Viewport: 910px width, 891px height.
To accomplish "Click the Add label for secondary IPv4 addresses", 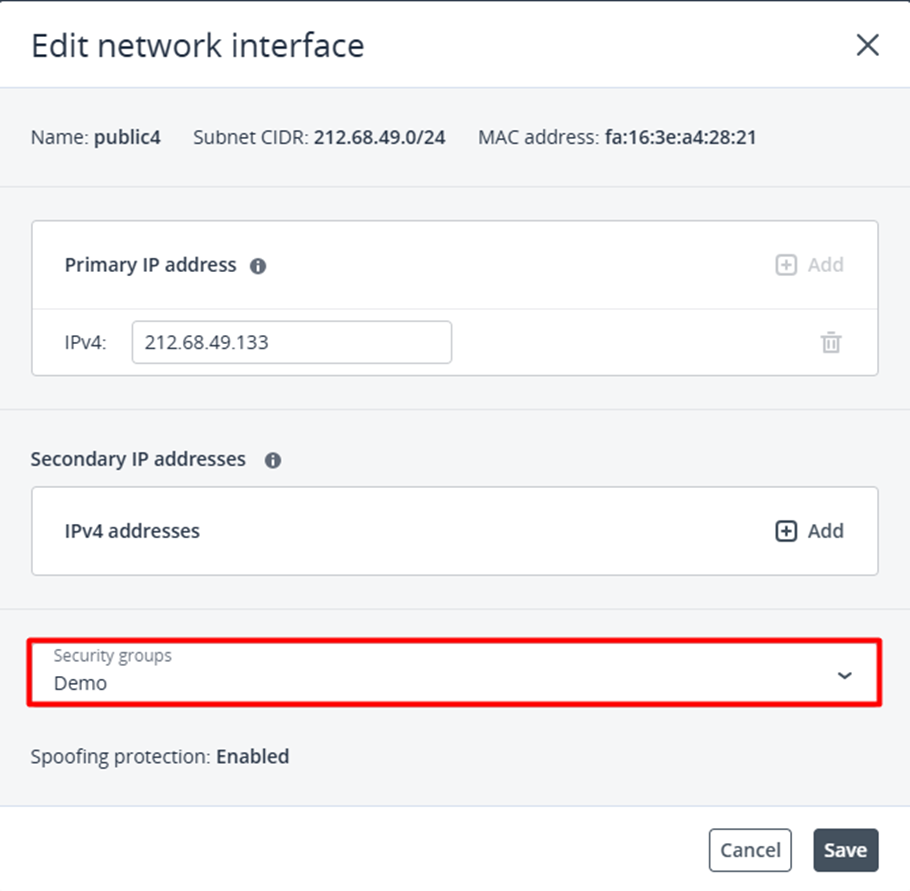I will pos(825,531).
